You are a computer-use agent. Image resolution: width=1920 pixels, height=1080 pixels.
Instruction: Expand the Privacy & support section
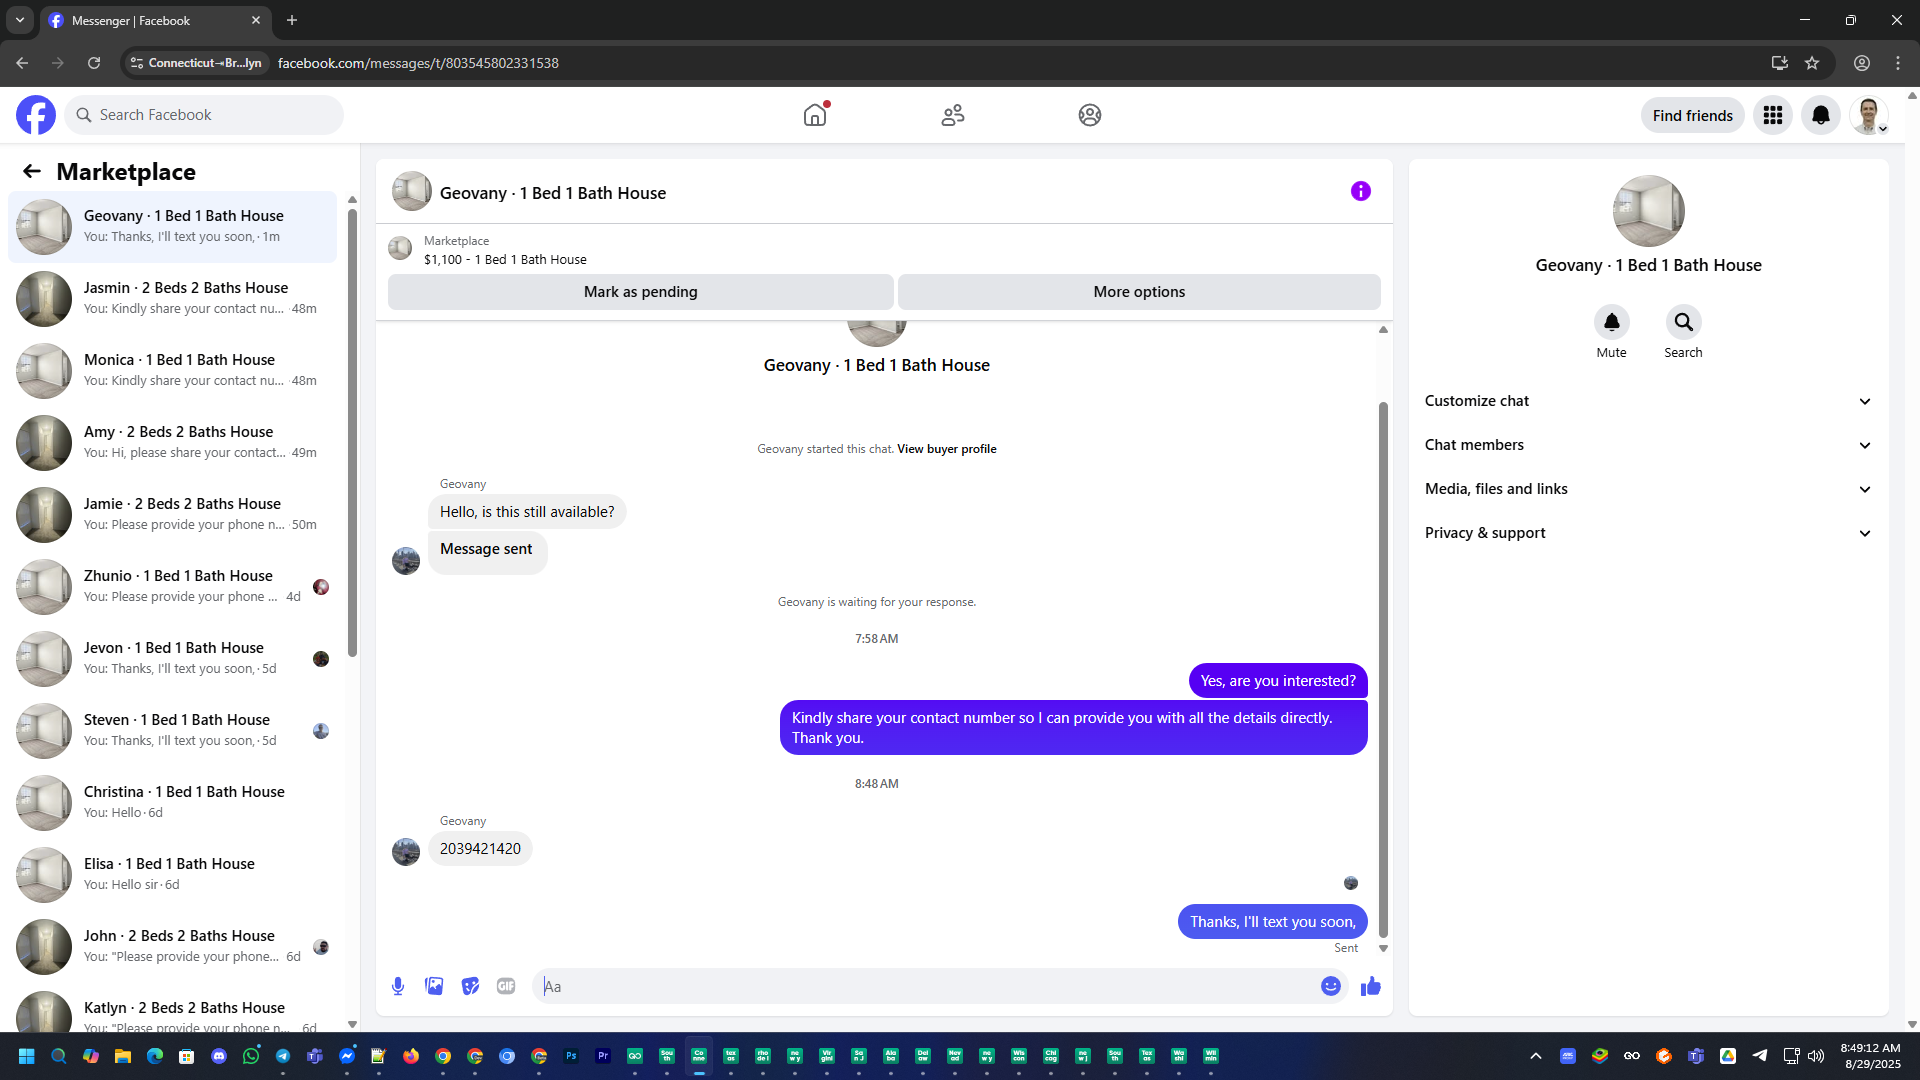pos(1647,533)
